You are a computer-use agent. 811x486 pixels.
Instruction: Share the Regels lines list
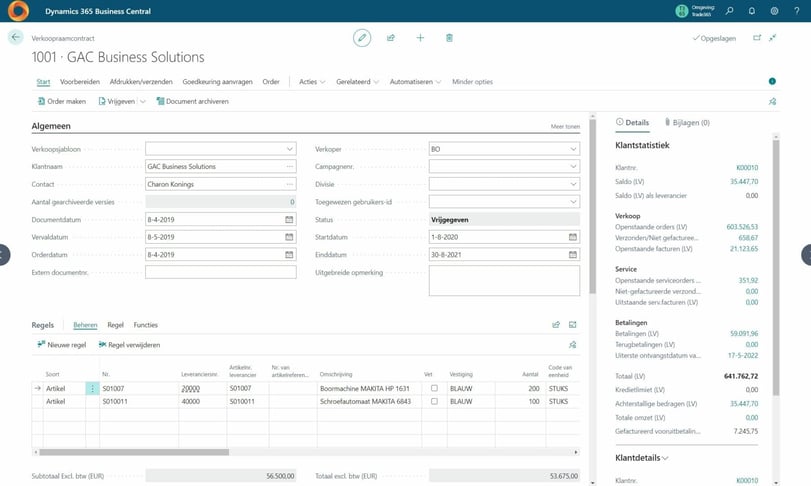(556, 325)
